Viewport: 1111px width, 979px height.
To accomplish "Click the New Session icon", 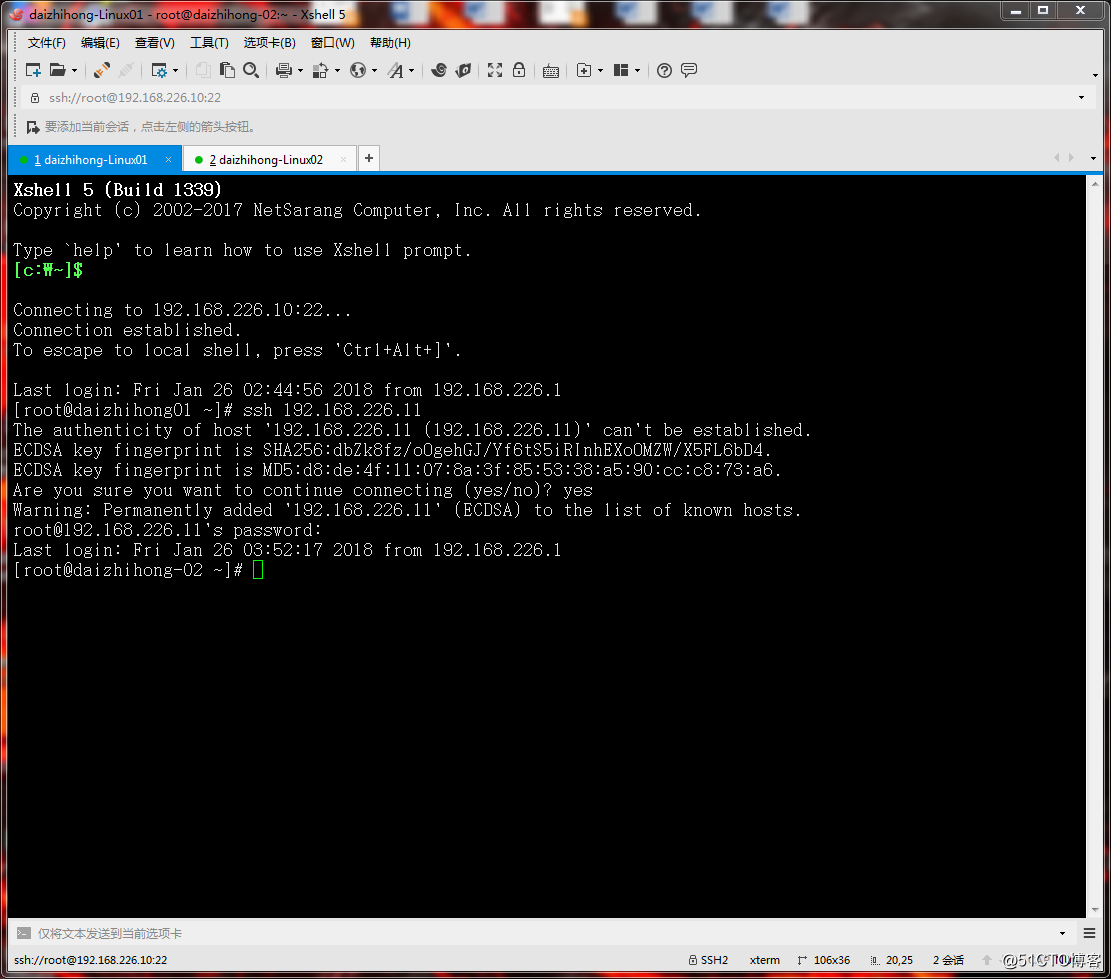I will [x=33, y=70].
